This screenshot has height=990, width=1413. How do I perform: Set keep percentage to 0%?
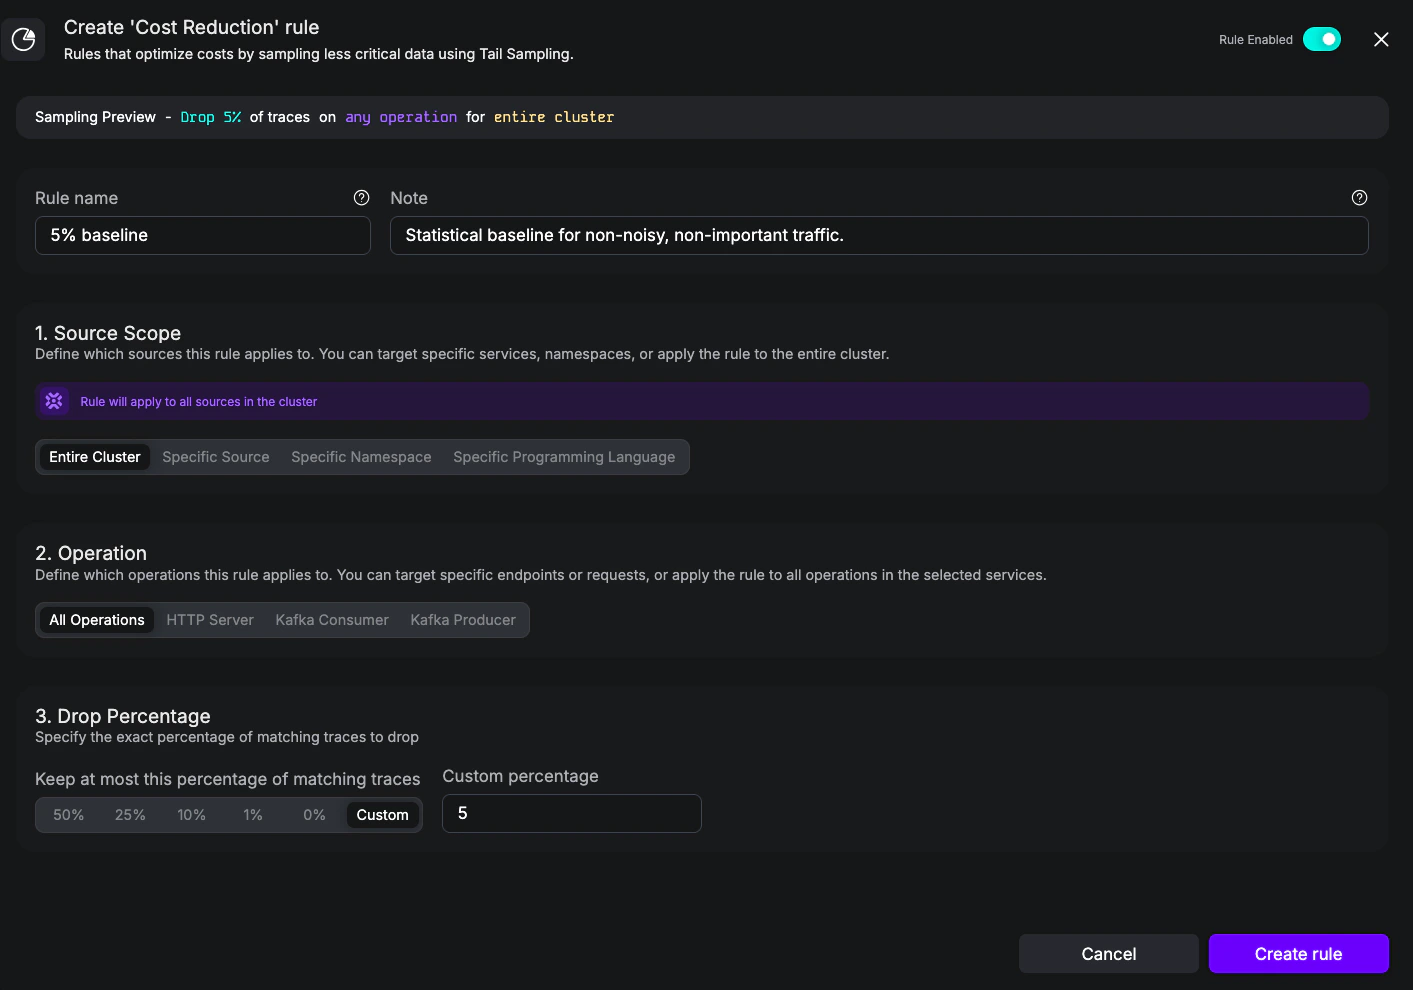[x=315, y=815]
